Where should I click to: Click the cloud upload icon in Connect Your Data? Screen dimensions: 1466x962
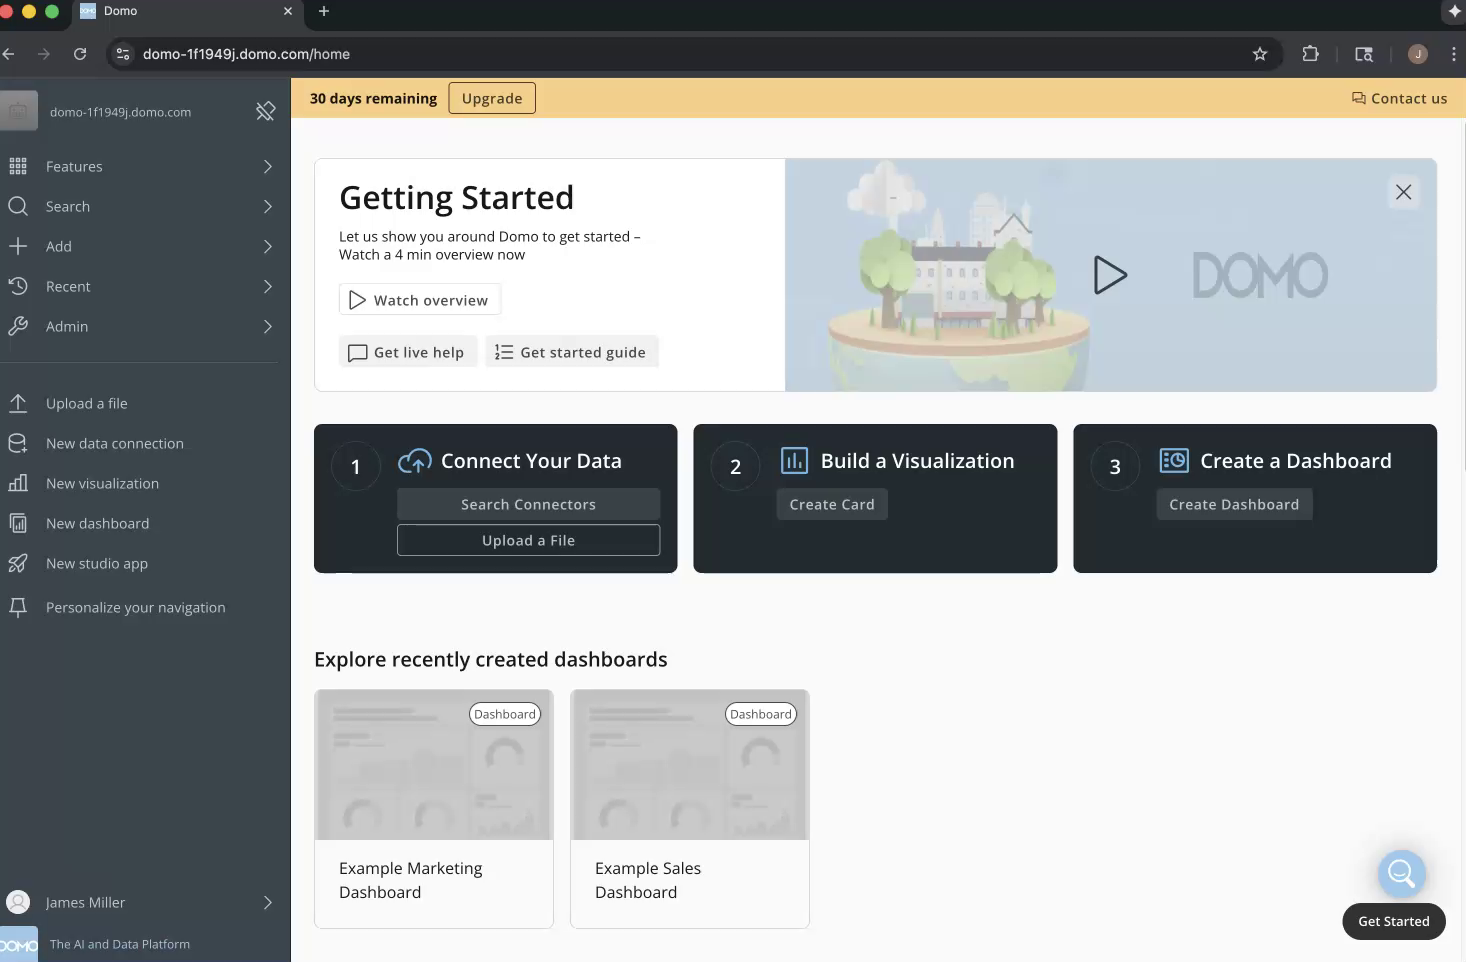(415, 461)
